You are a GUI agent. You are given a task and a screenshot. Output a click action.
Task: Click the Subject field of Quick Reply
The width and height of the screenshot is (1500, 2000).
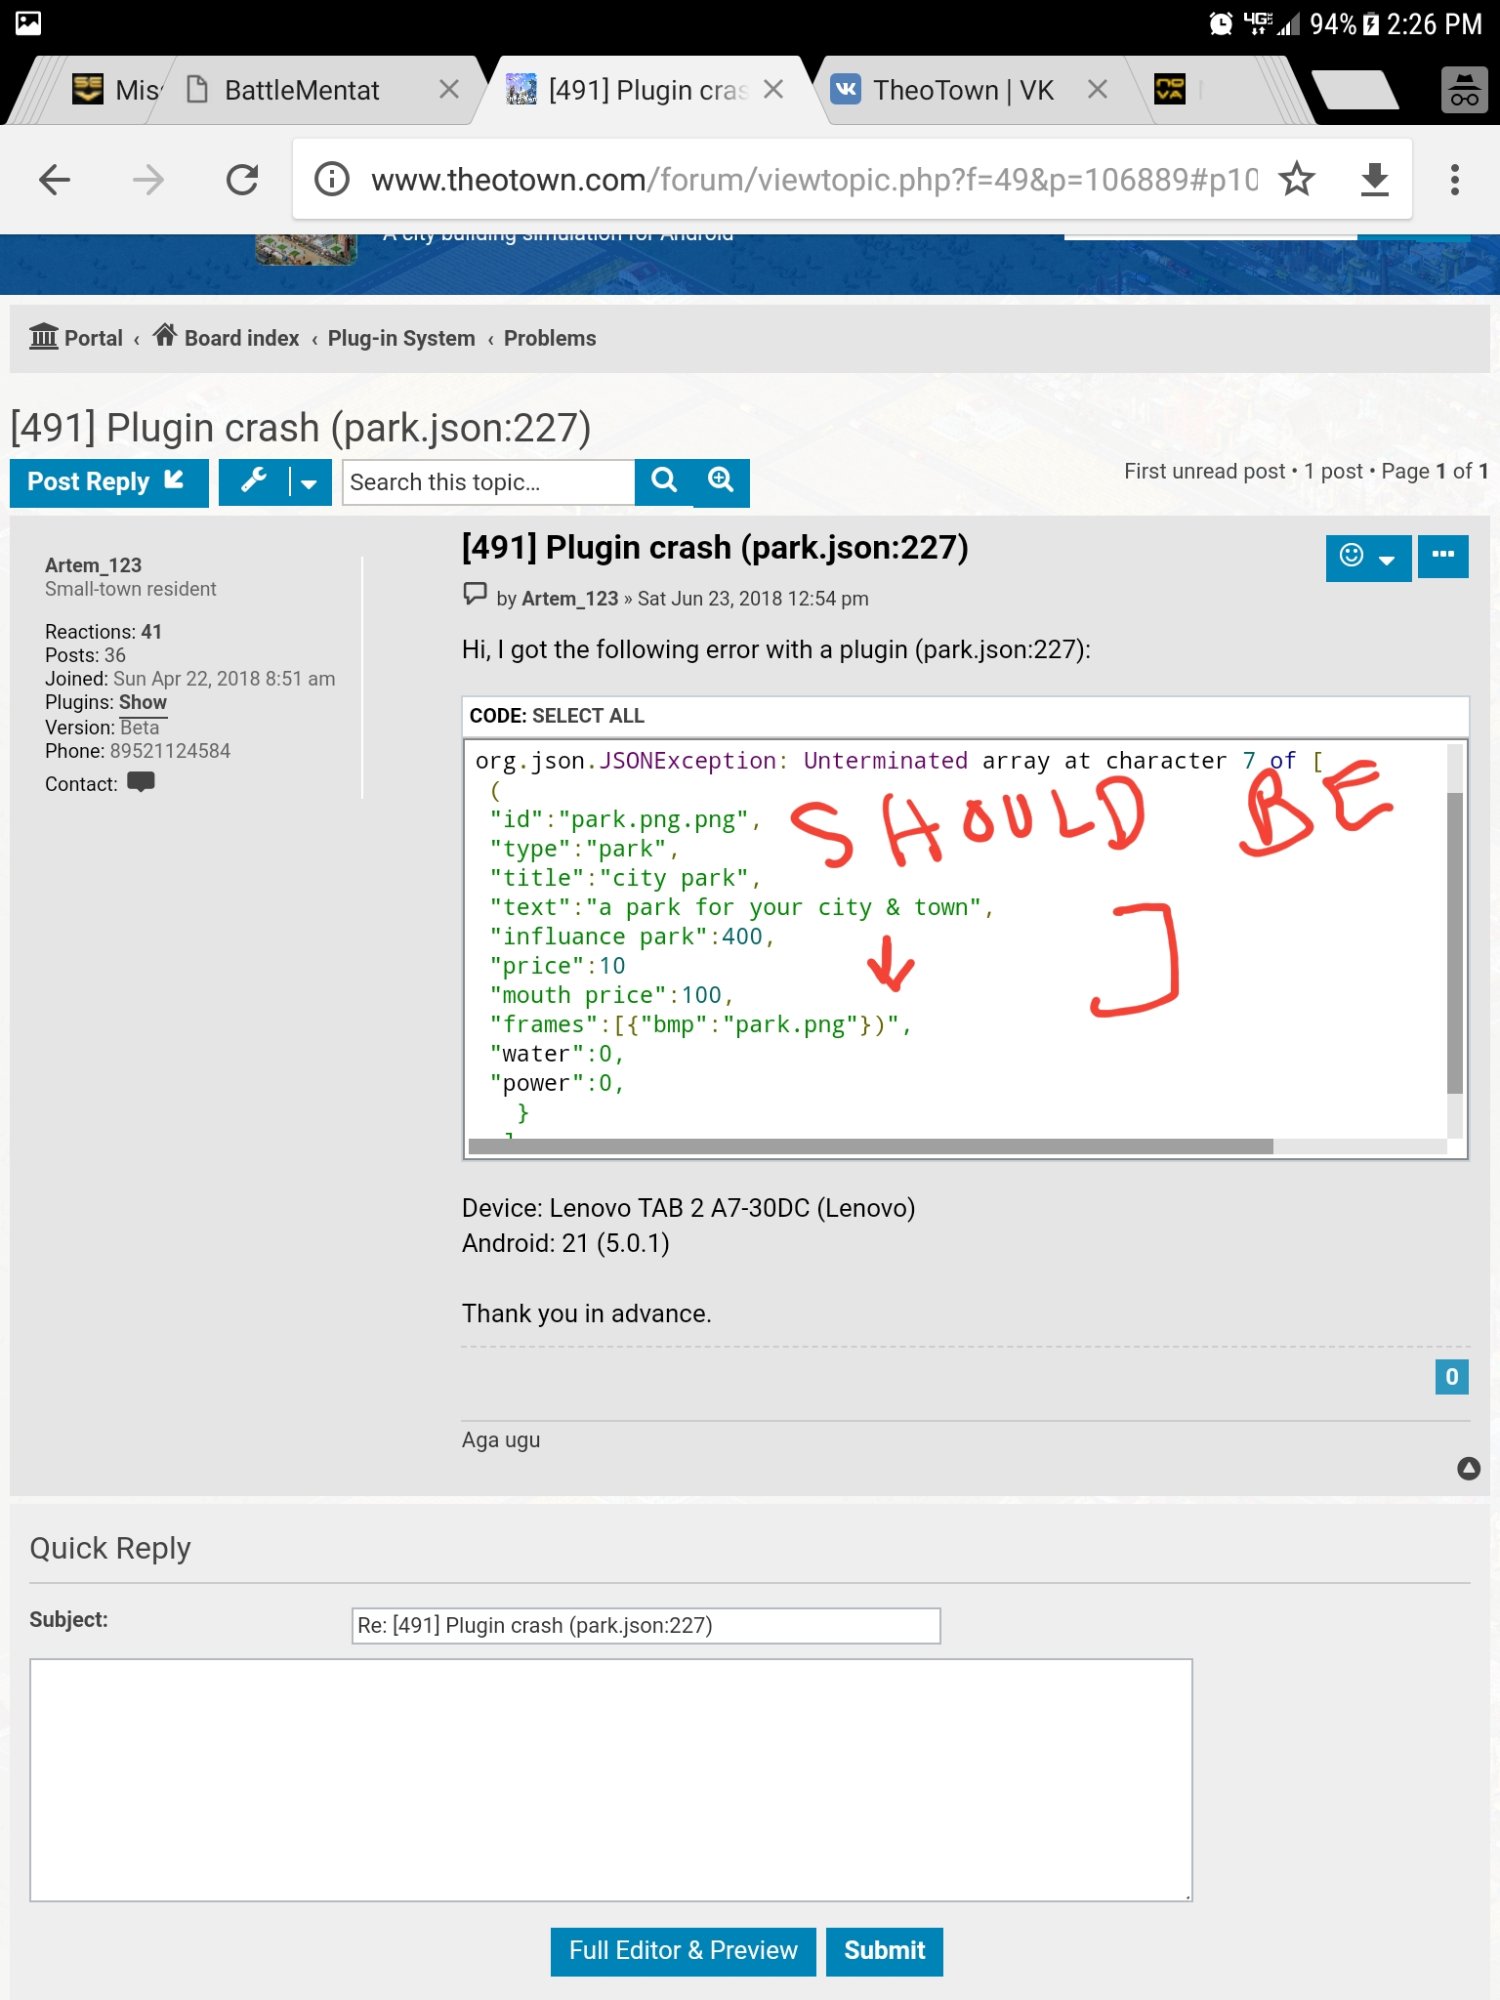tap(646, 1625)
